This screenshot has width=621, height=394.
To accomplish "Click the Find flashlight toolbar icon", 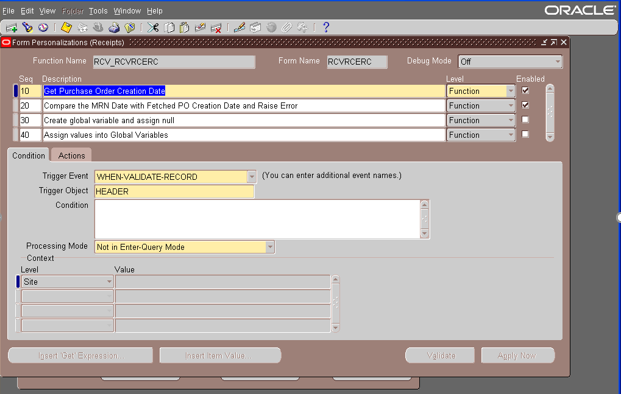I will point(27,27).
